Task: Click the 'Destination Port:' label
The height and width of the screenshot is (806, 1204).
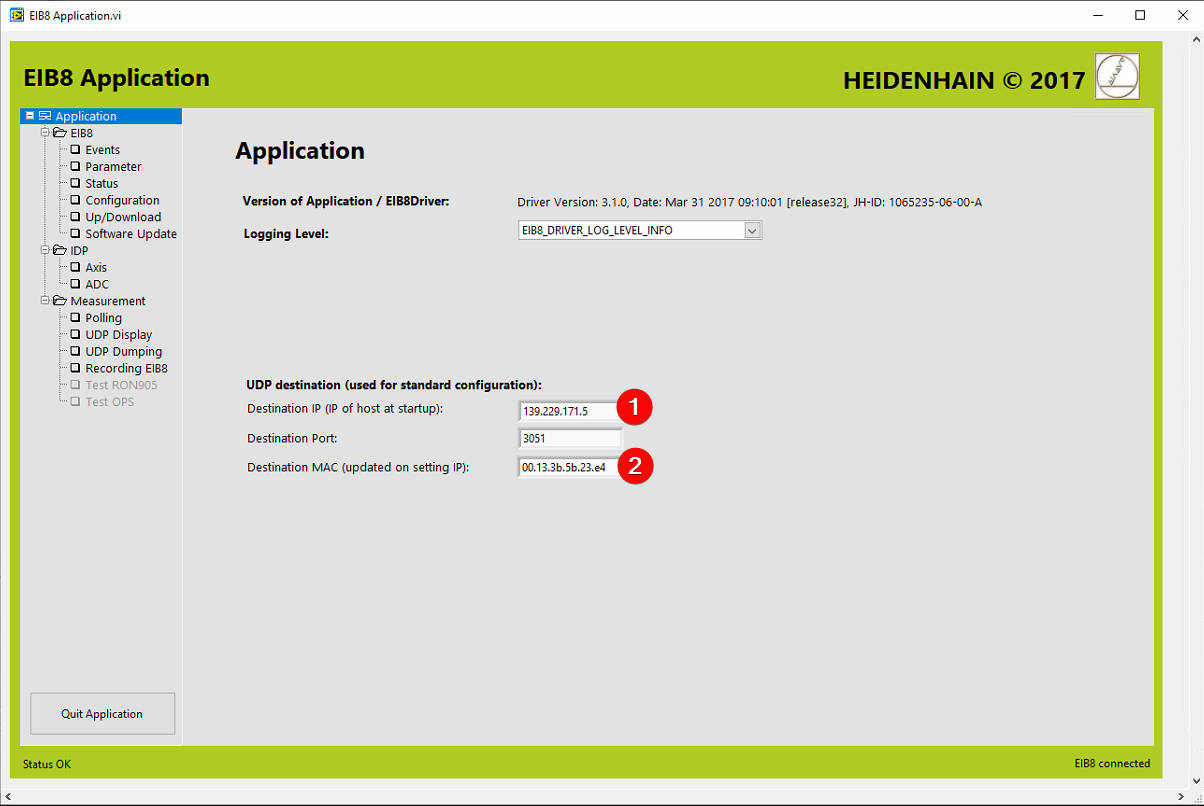Action: [x=294, y=438]
